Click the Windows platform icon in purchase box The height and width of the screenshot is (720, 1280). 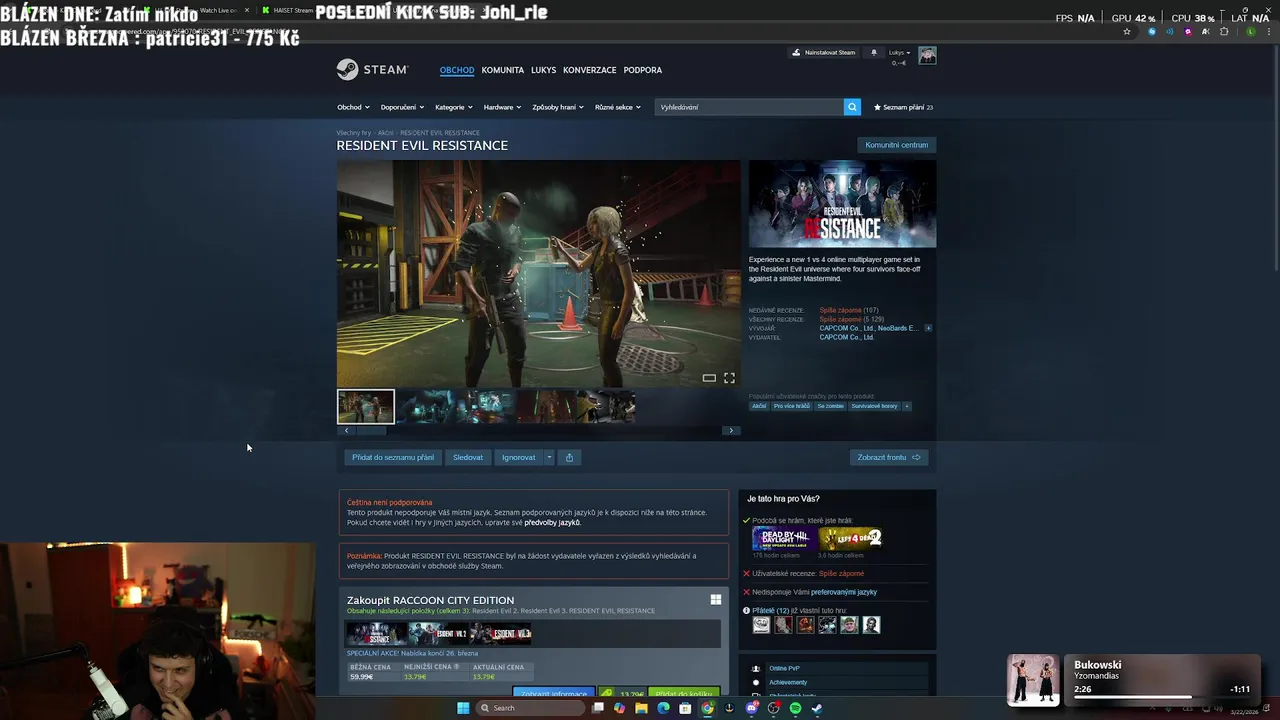point(715,600)
